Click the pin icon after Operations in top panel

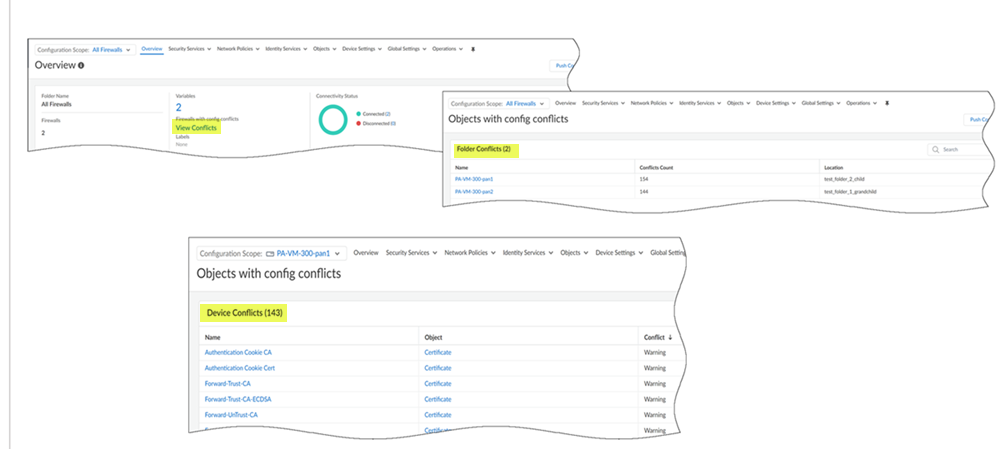pos(473,48)
